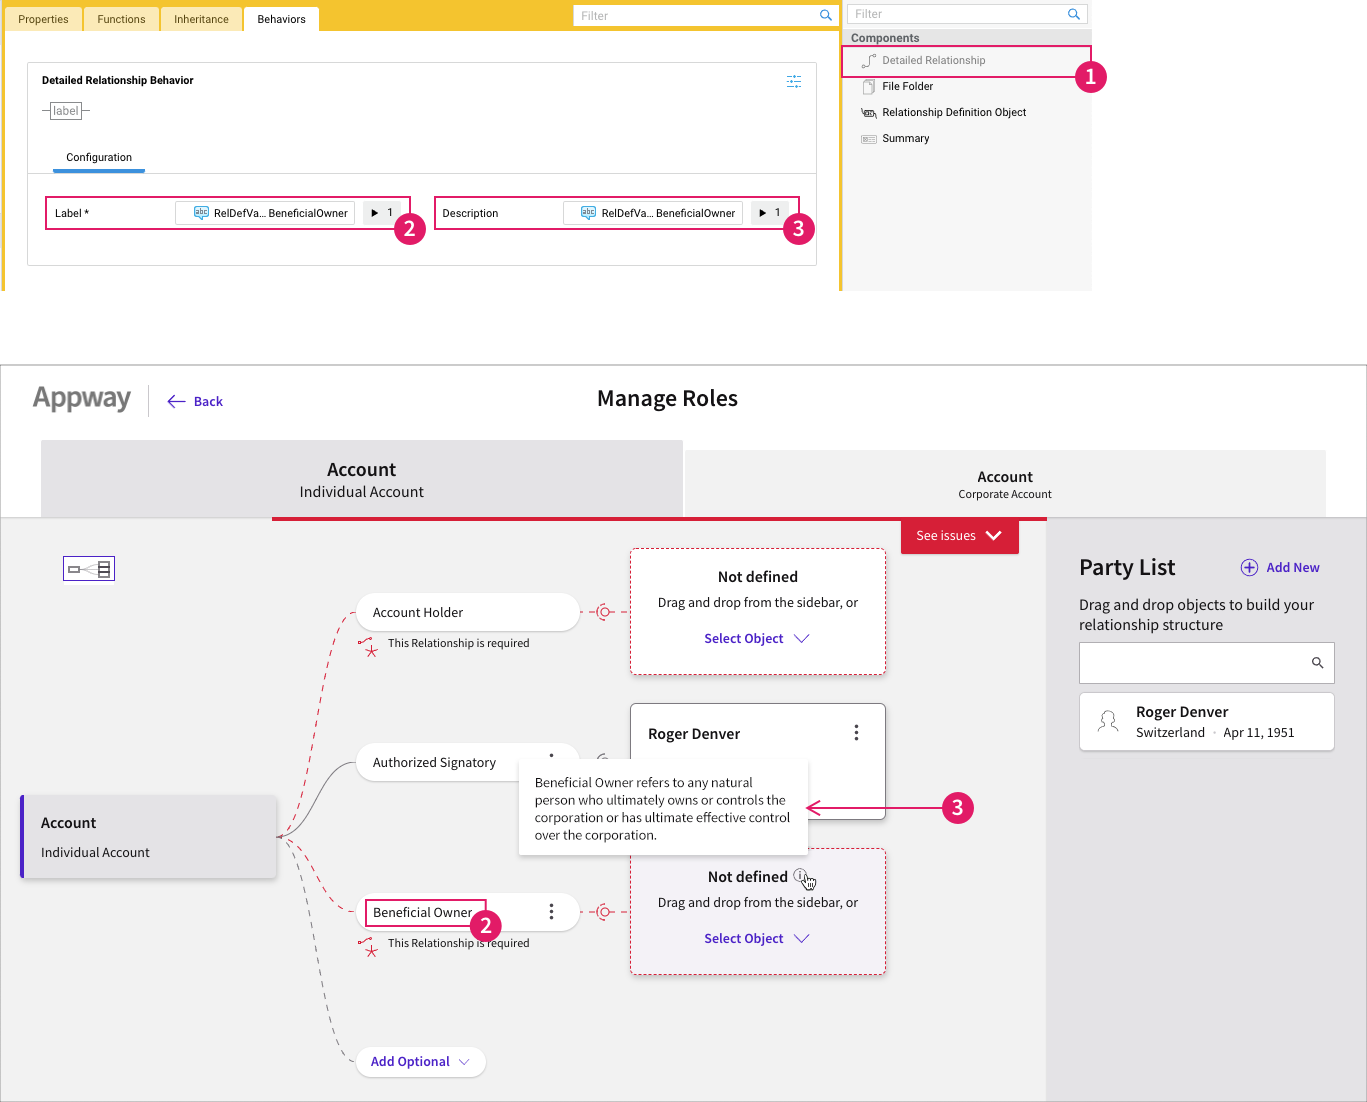The width and height of the screenshot is (1367, 1102).
Task: Click the relationship structure overview icon on the canvas
Action: 88,568
